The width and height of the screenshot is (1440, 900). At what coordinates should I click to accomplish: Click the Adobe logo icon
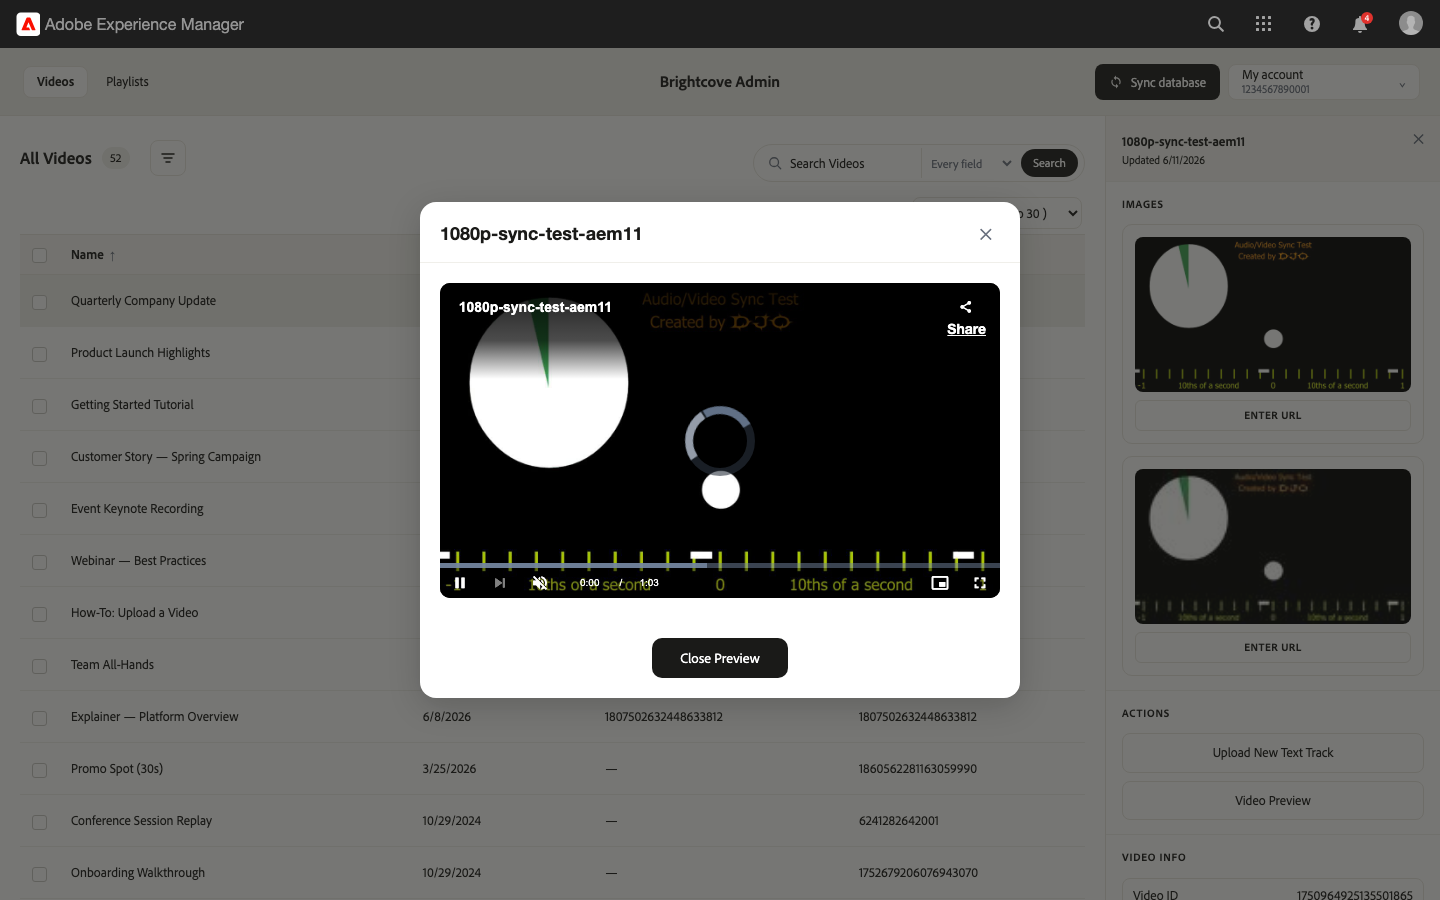(28, 24)
